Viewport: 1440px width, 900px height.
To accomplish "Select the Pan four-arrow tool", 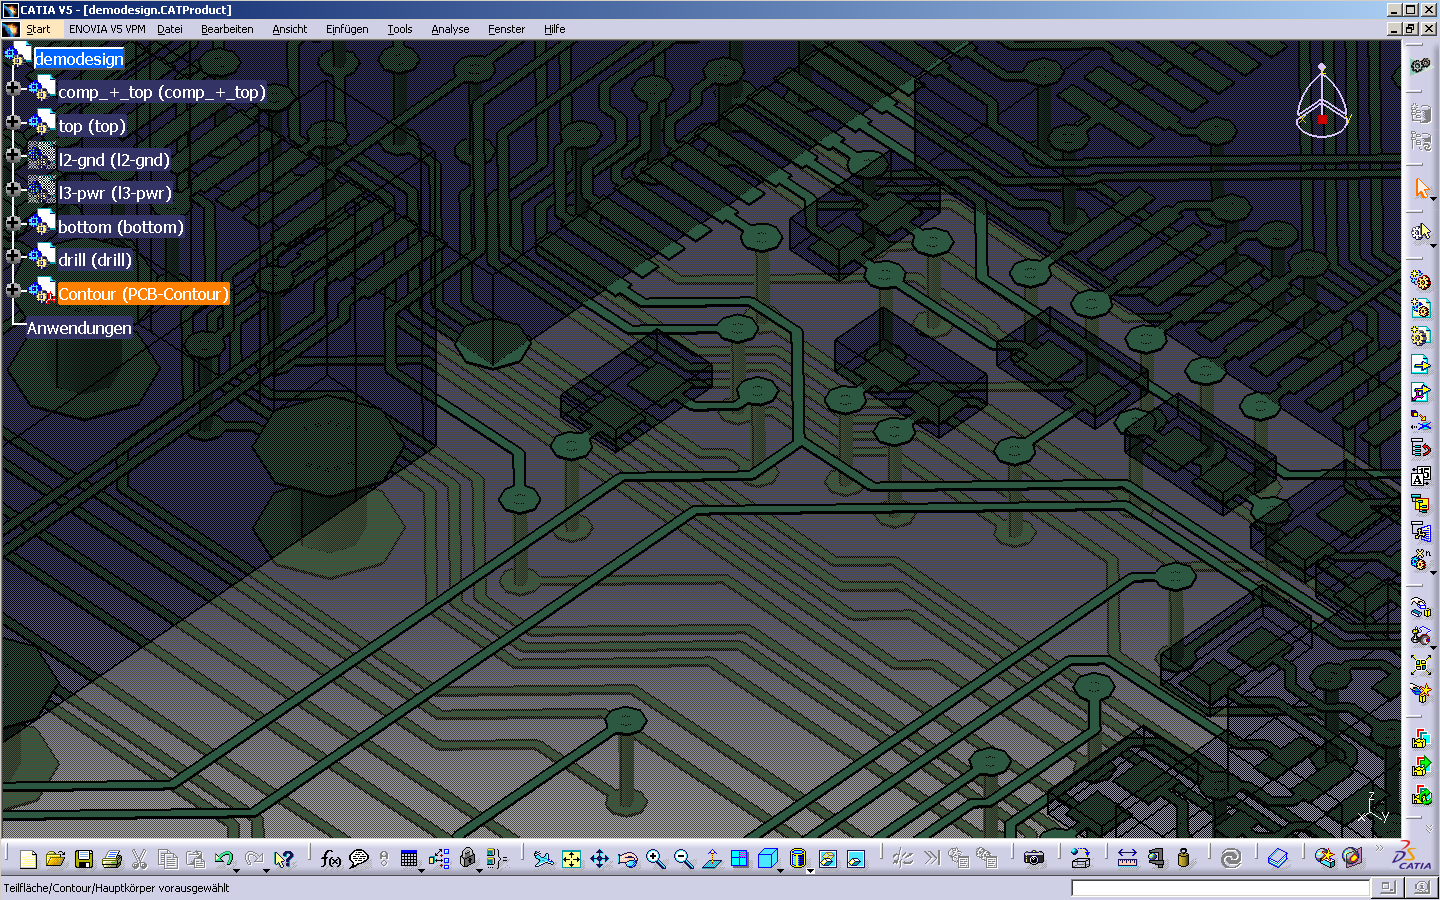I will click(x=599, y=859).
